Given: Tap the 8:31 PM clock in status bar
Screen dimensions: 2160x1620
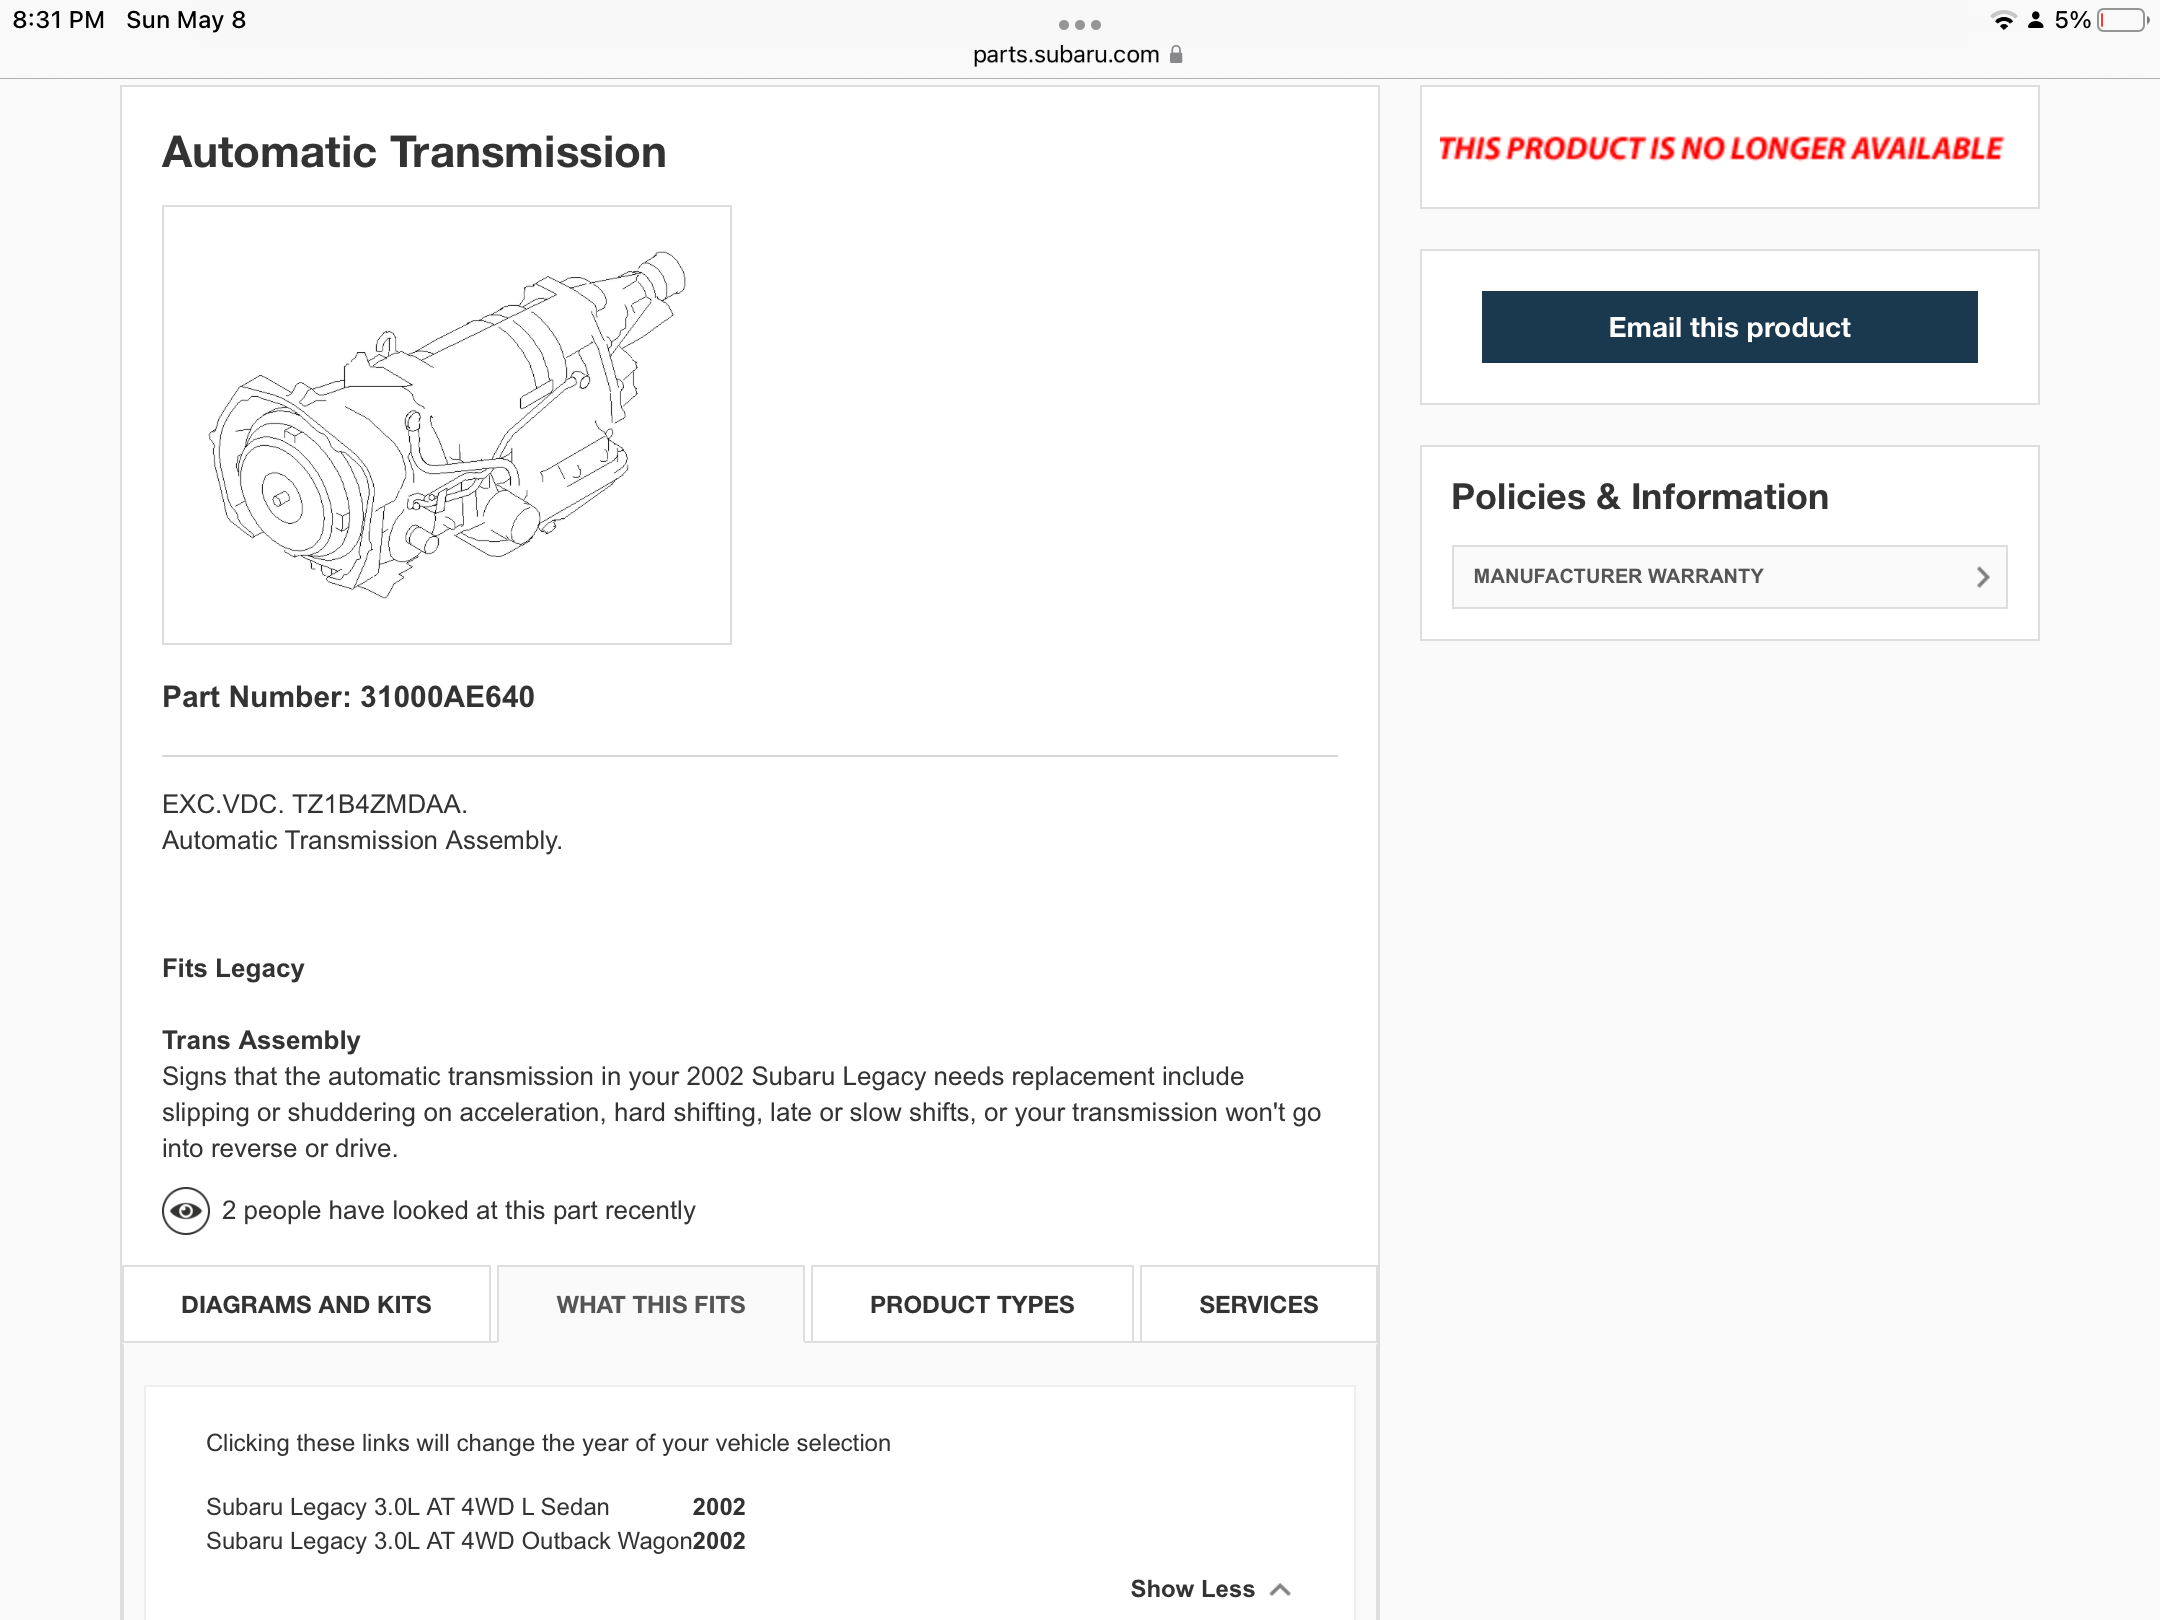Looking at the screenshot, I should 58,21.
